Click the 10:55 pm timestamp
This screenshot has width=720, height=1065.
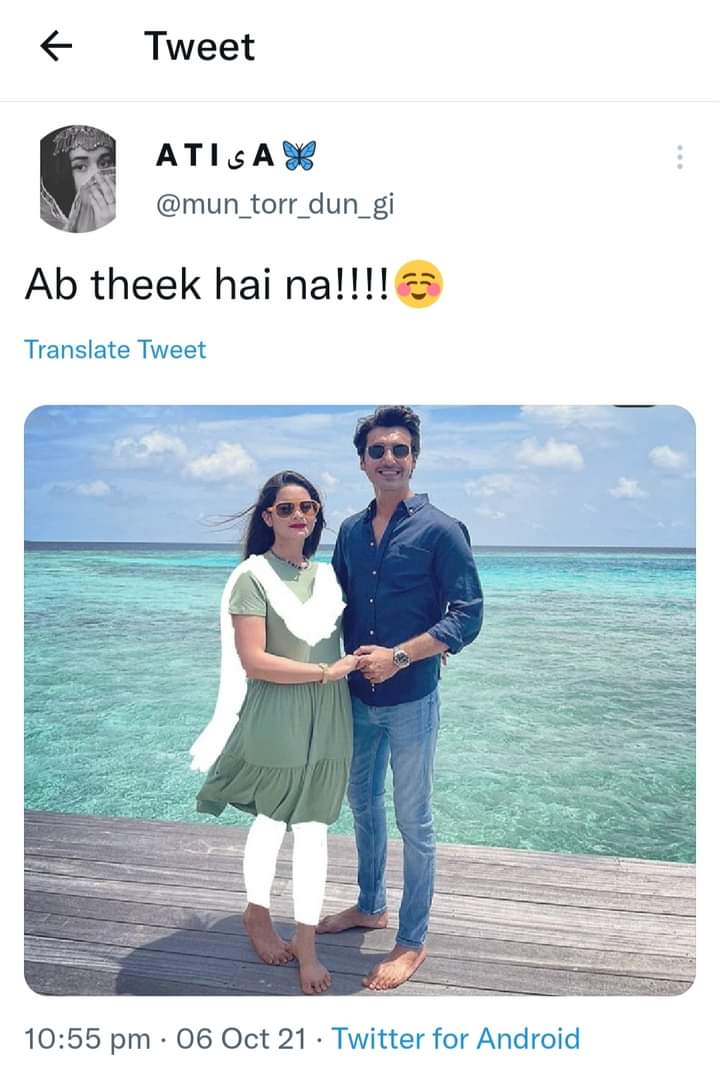[x=87, y=1039]
